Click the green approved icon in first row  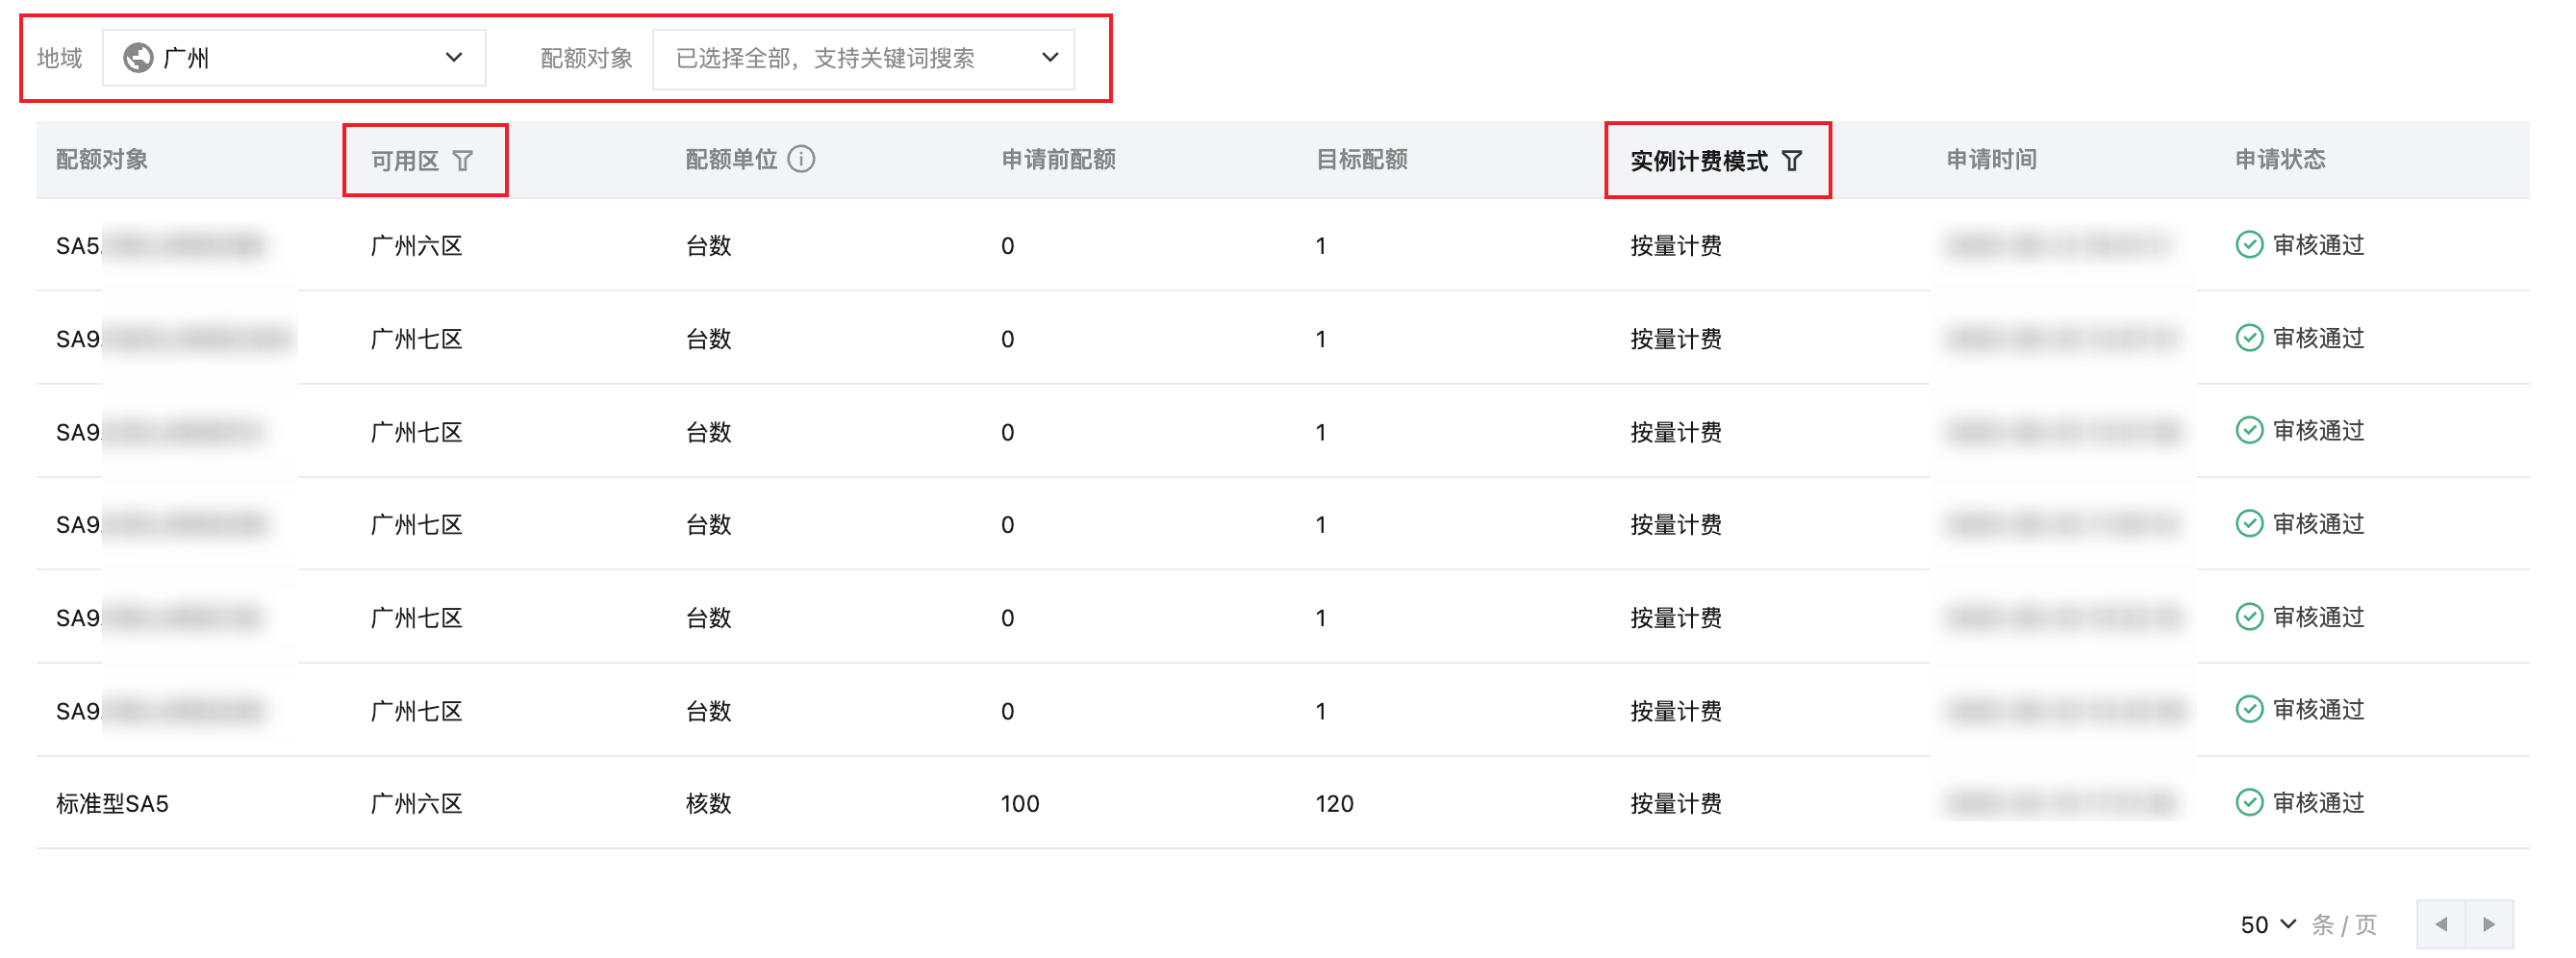click(2249, 245)
